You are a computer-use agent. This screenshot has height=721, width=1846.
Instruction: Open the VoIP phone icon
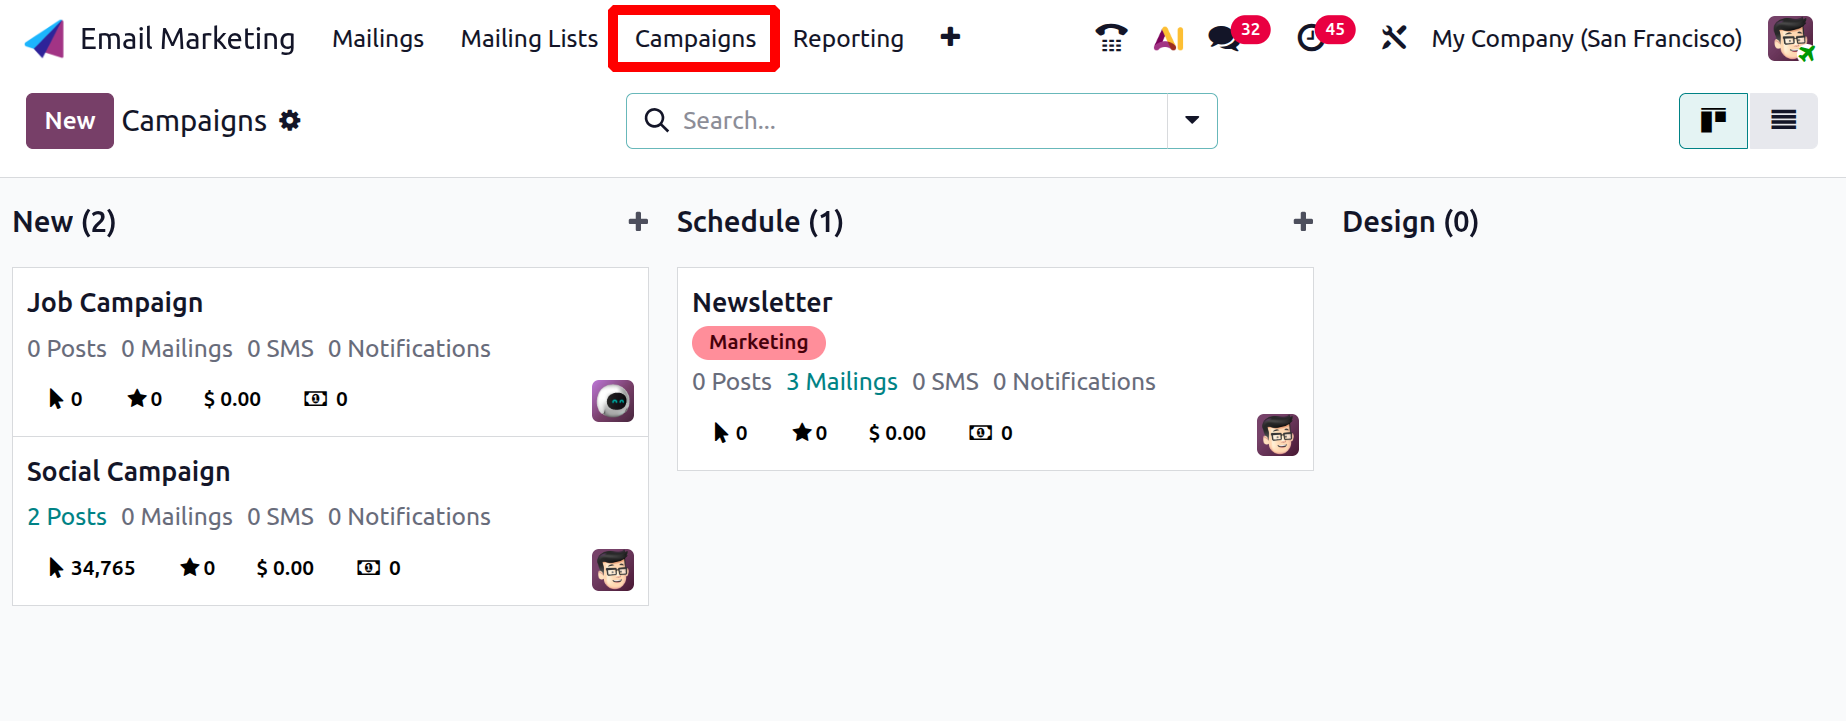point(1110,38)
